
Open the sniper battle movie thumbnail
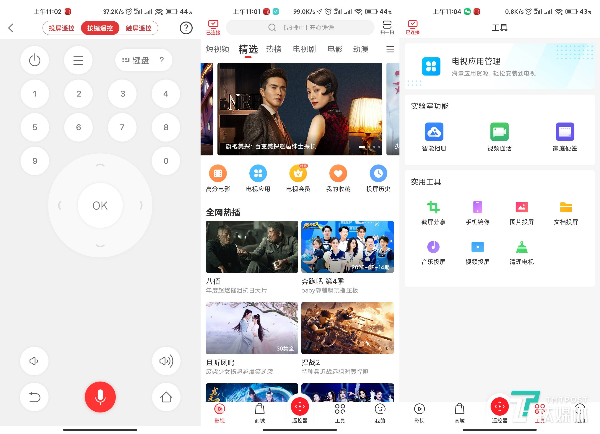(x=347, y=328)
